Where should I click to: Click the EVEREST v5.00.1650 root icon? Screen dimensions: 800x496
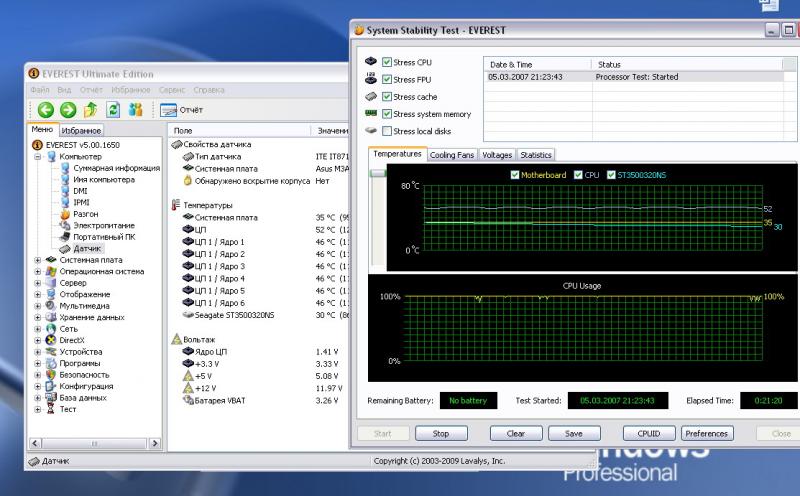[37, 145]
